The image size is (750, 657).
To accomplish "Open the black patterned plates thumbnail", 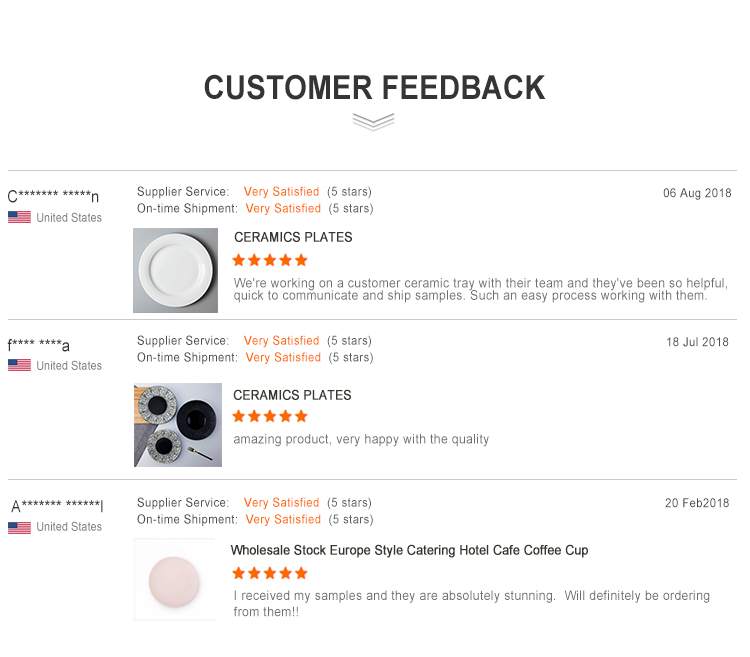I will (x=178, y=425).
